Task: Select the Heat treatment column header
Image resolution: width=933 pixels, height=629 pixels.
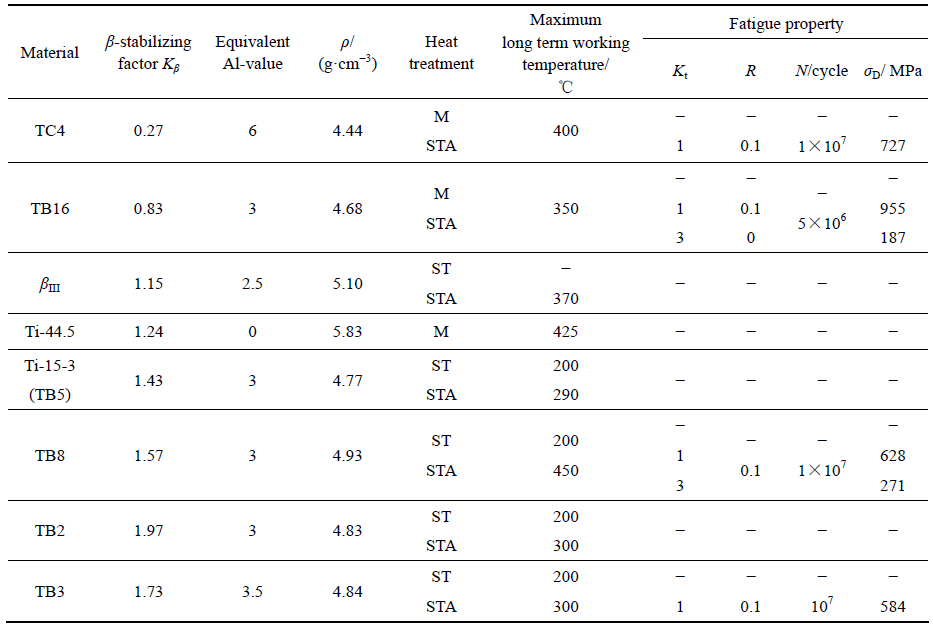Action: click(441, 53)
